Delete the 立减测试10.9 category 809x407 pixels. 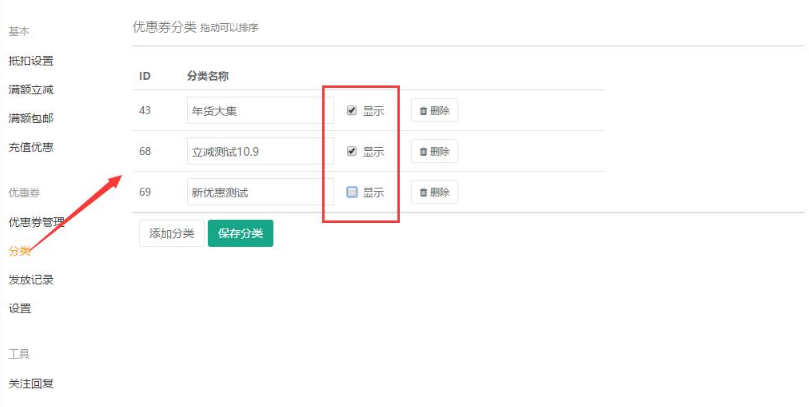pos(434,151)
